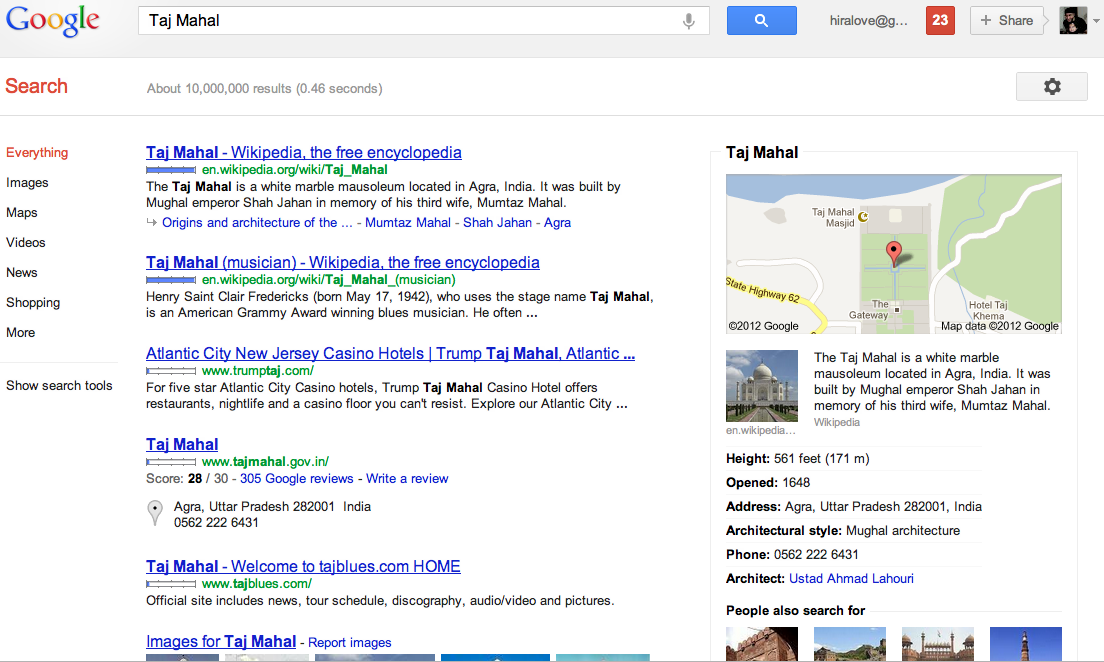
Task: Open Trump Taj Mahal Casino Hotels result
Action: pyautogui.click(x=390, y=354)
